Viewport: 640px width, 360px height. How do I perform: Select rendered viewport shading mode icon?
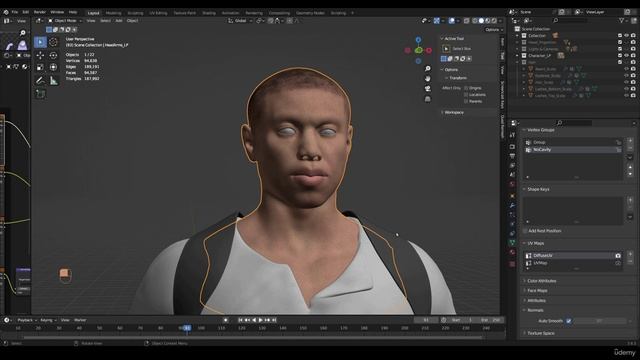tap(494, 20)
